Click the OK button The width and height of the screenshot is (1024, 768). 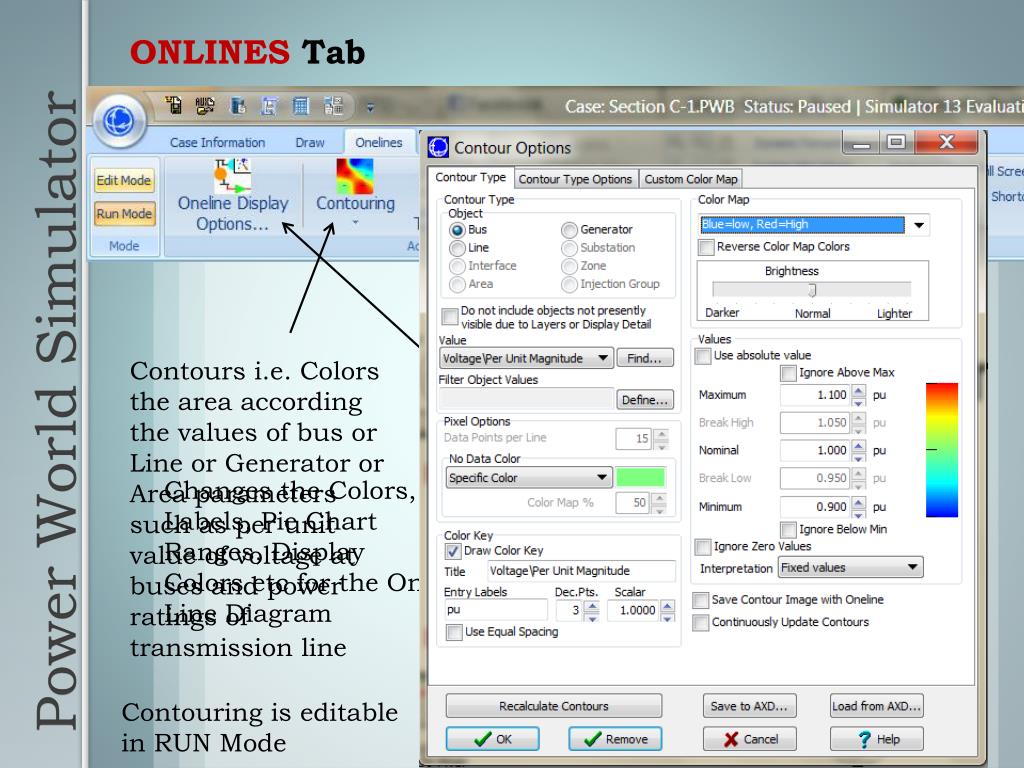(x=492, y=739)
